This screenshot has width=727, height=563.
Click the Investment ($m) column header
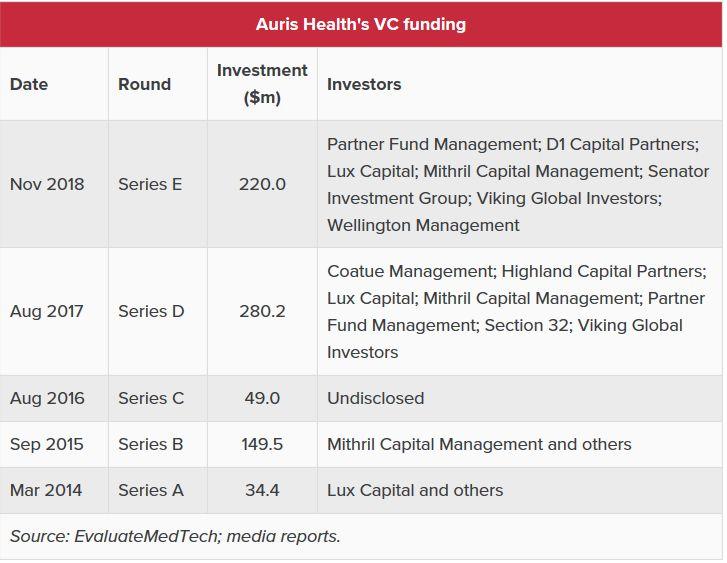(x=262, y=84)
